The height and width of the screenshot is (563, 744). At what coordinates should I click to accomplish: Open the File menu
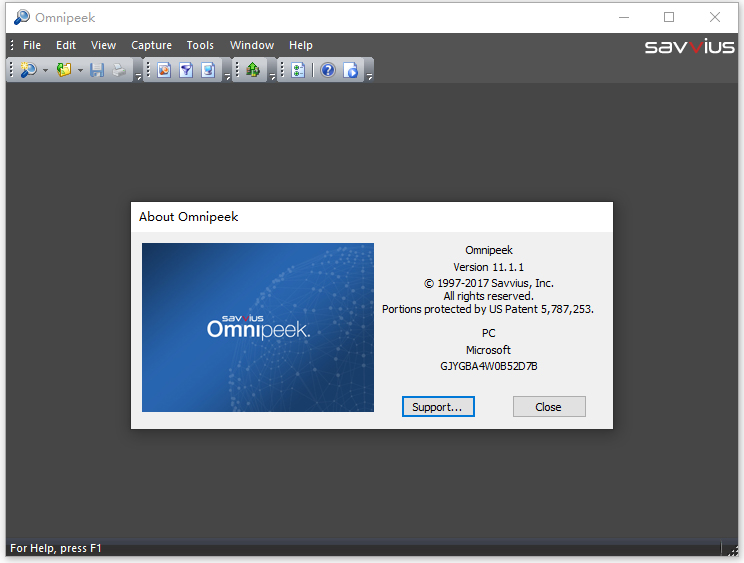click(32, 45)
